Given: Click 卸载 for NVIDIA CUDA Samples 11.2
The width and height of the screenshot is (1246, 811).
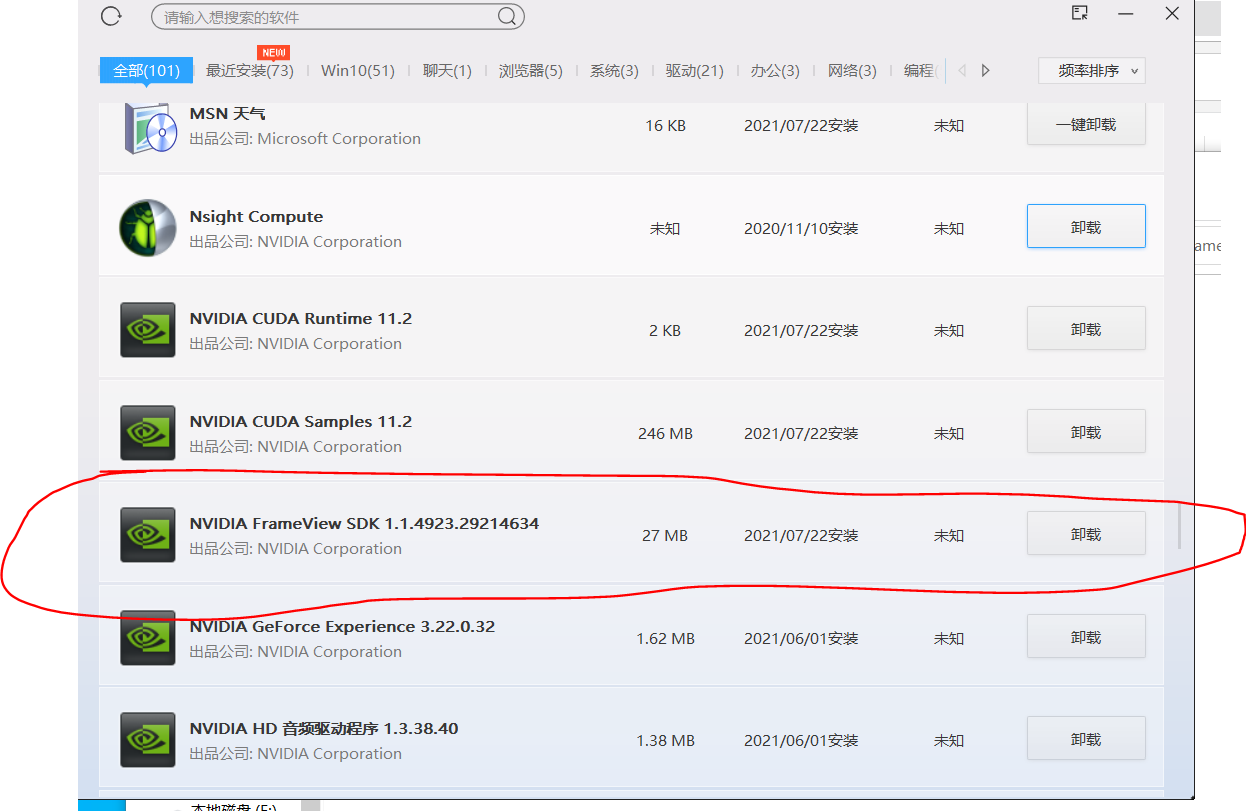Looking at the screenshot, I should (x=1086, y=432).
